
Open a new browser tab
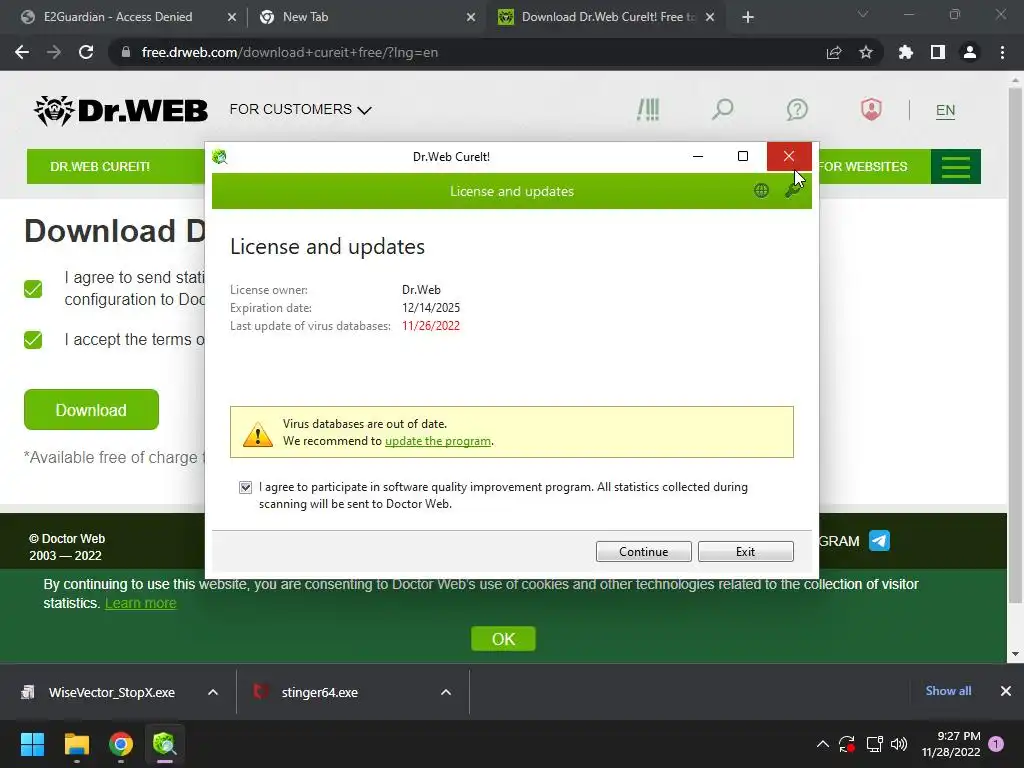coord(748,17)
